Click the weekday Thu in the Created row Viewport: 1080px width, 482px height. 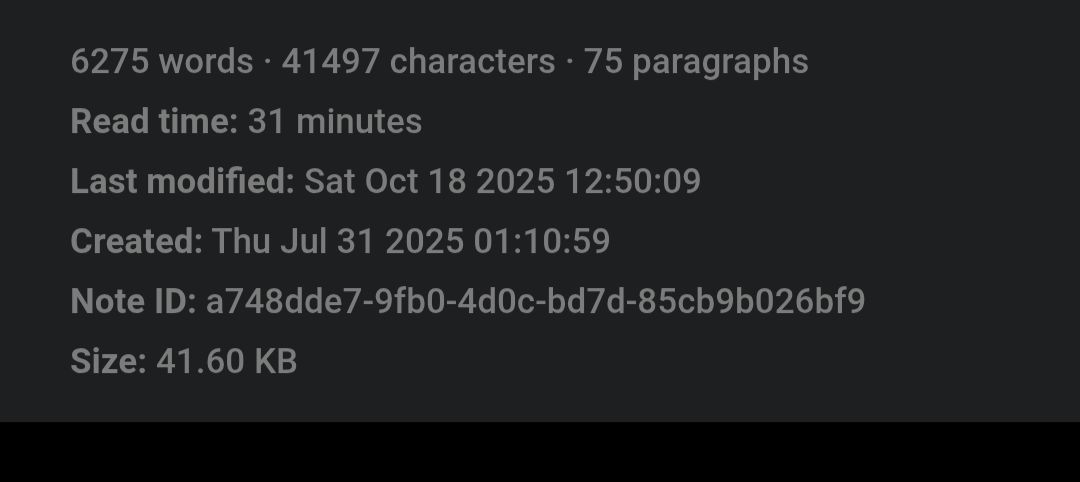click(x=236, y=241)
